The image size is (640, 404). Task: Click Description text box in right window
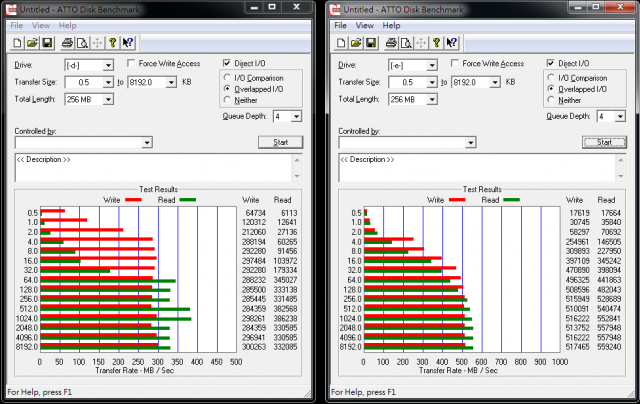[x=477, y=168]
